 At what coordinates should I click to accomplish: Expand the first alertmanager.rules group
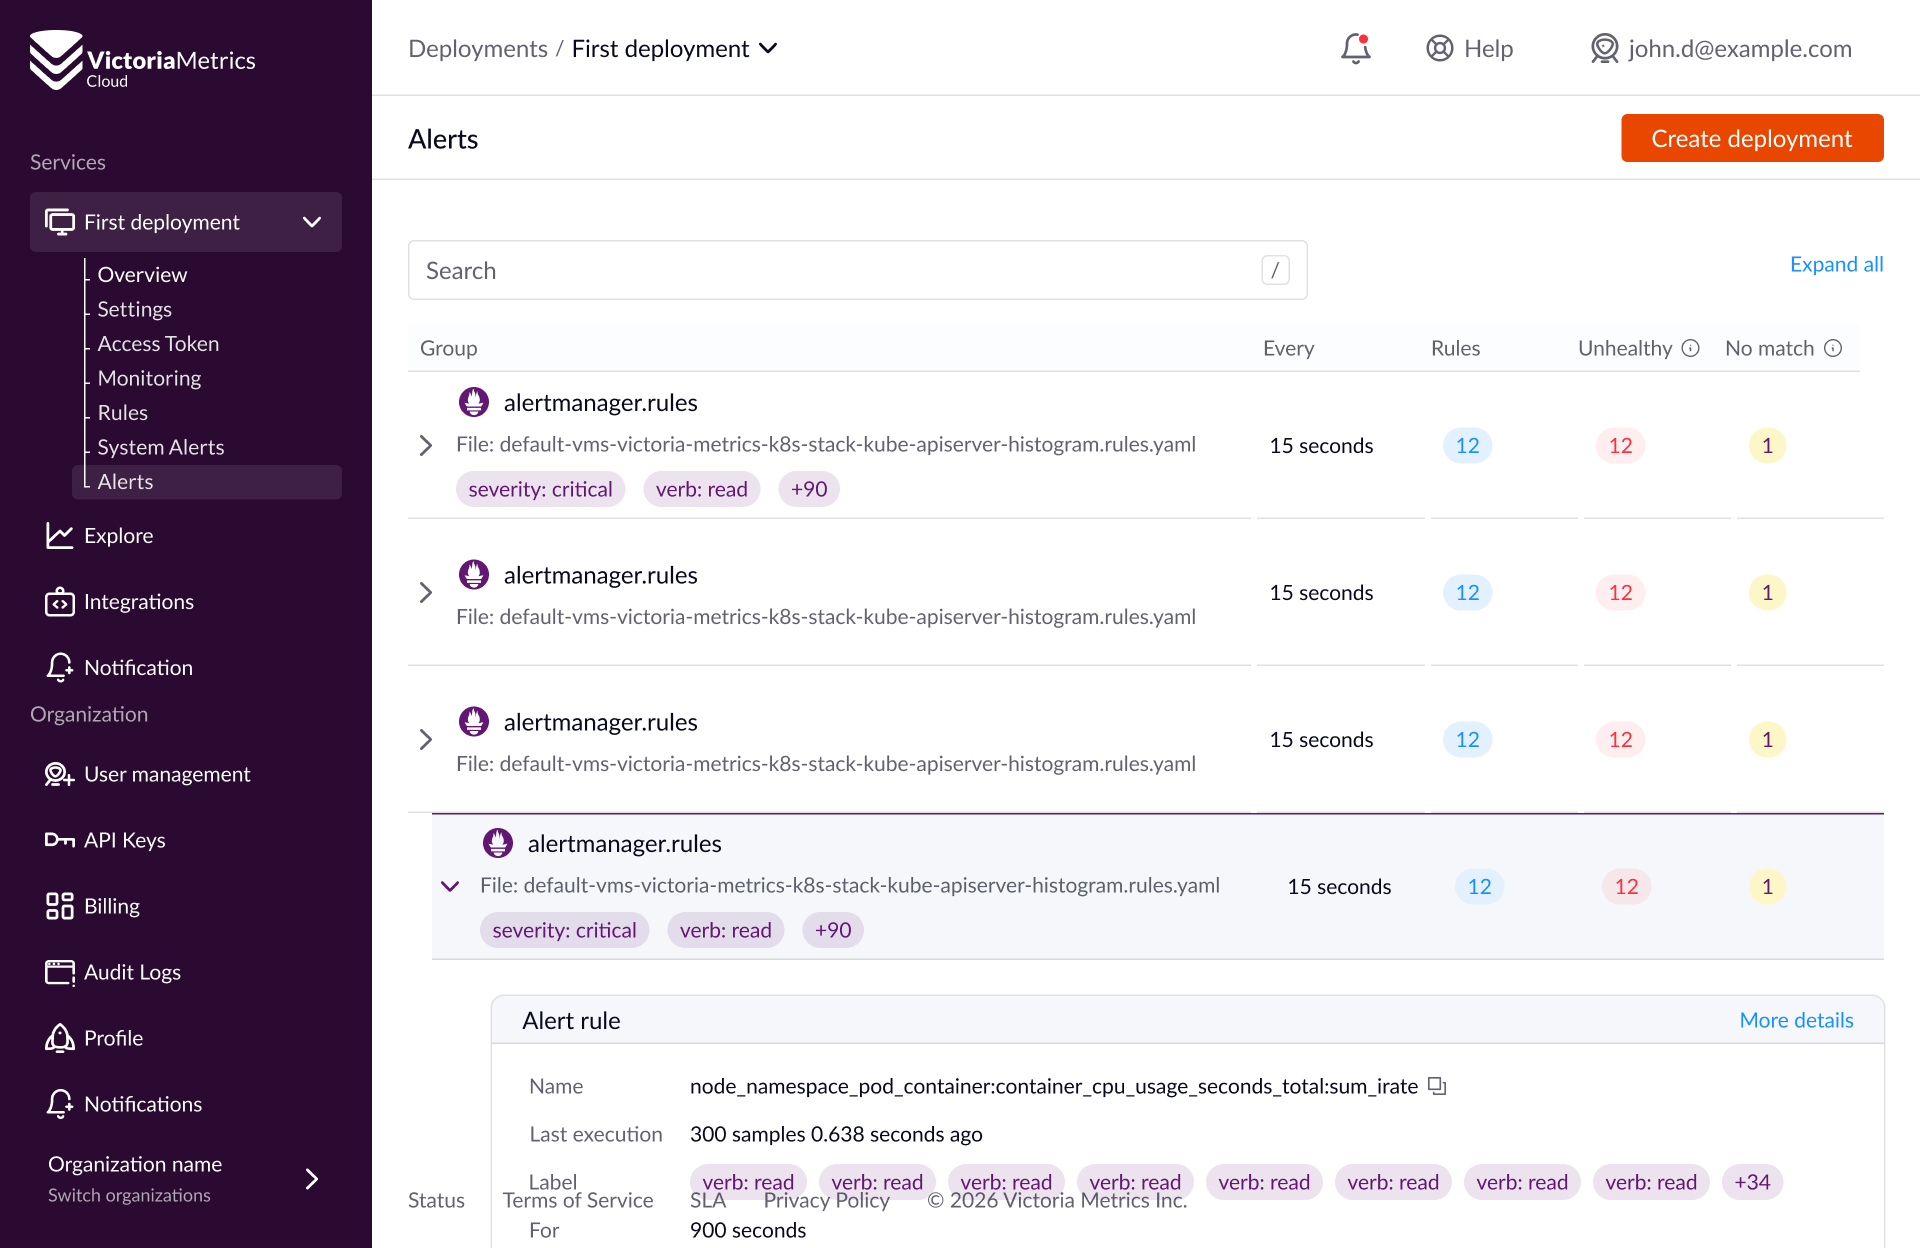(426, 445)
